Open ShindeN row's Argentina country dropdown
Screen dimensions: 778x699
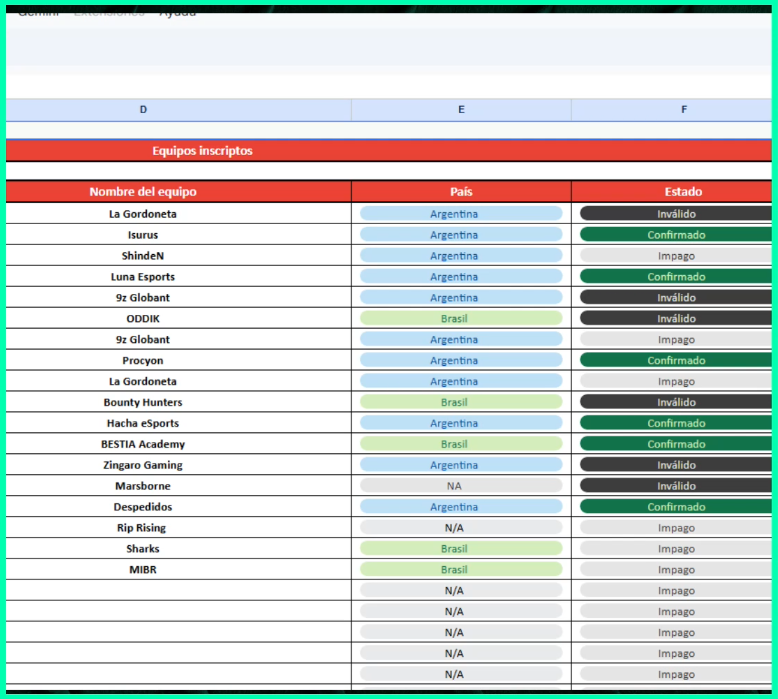click(461, 255)
